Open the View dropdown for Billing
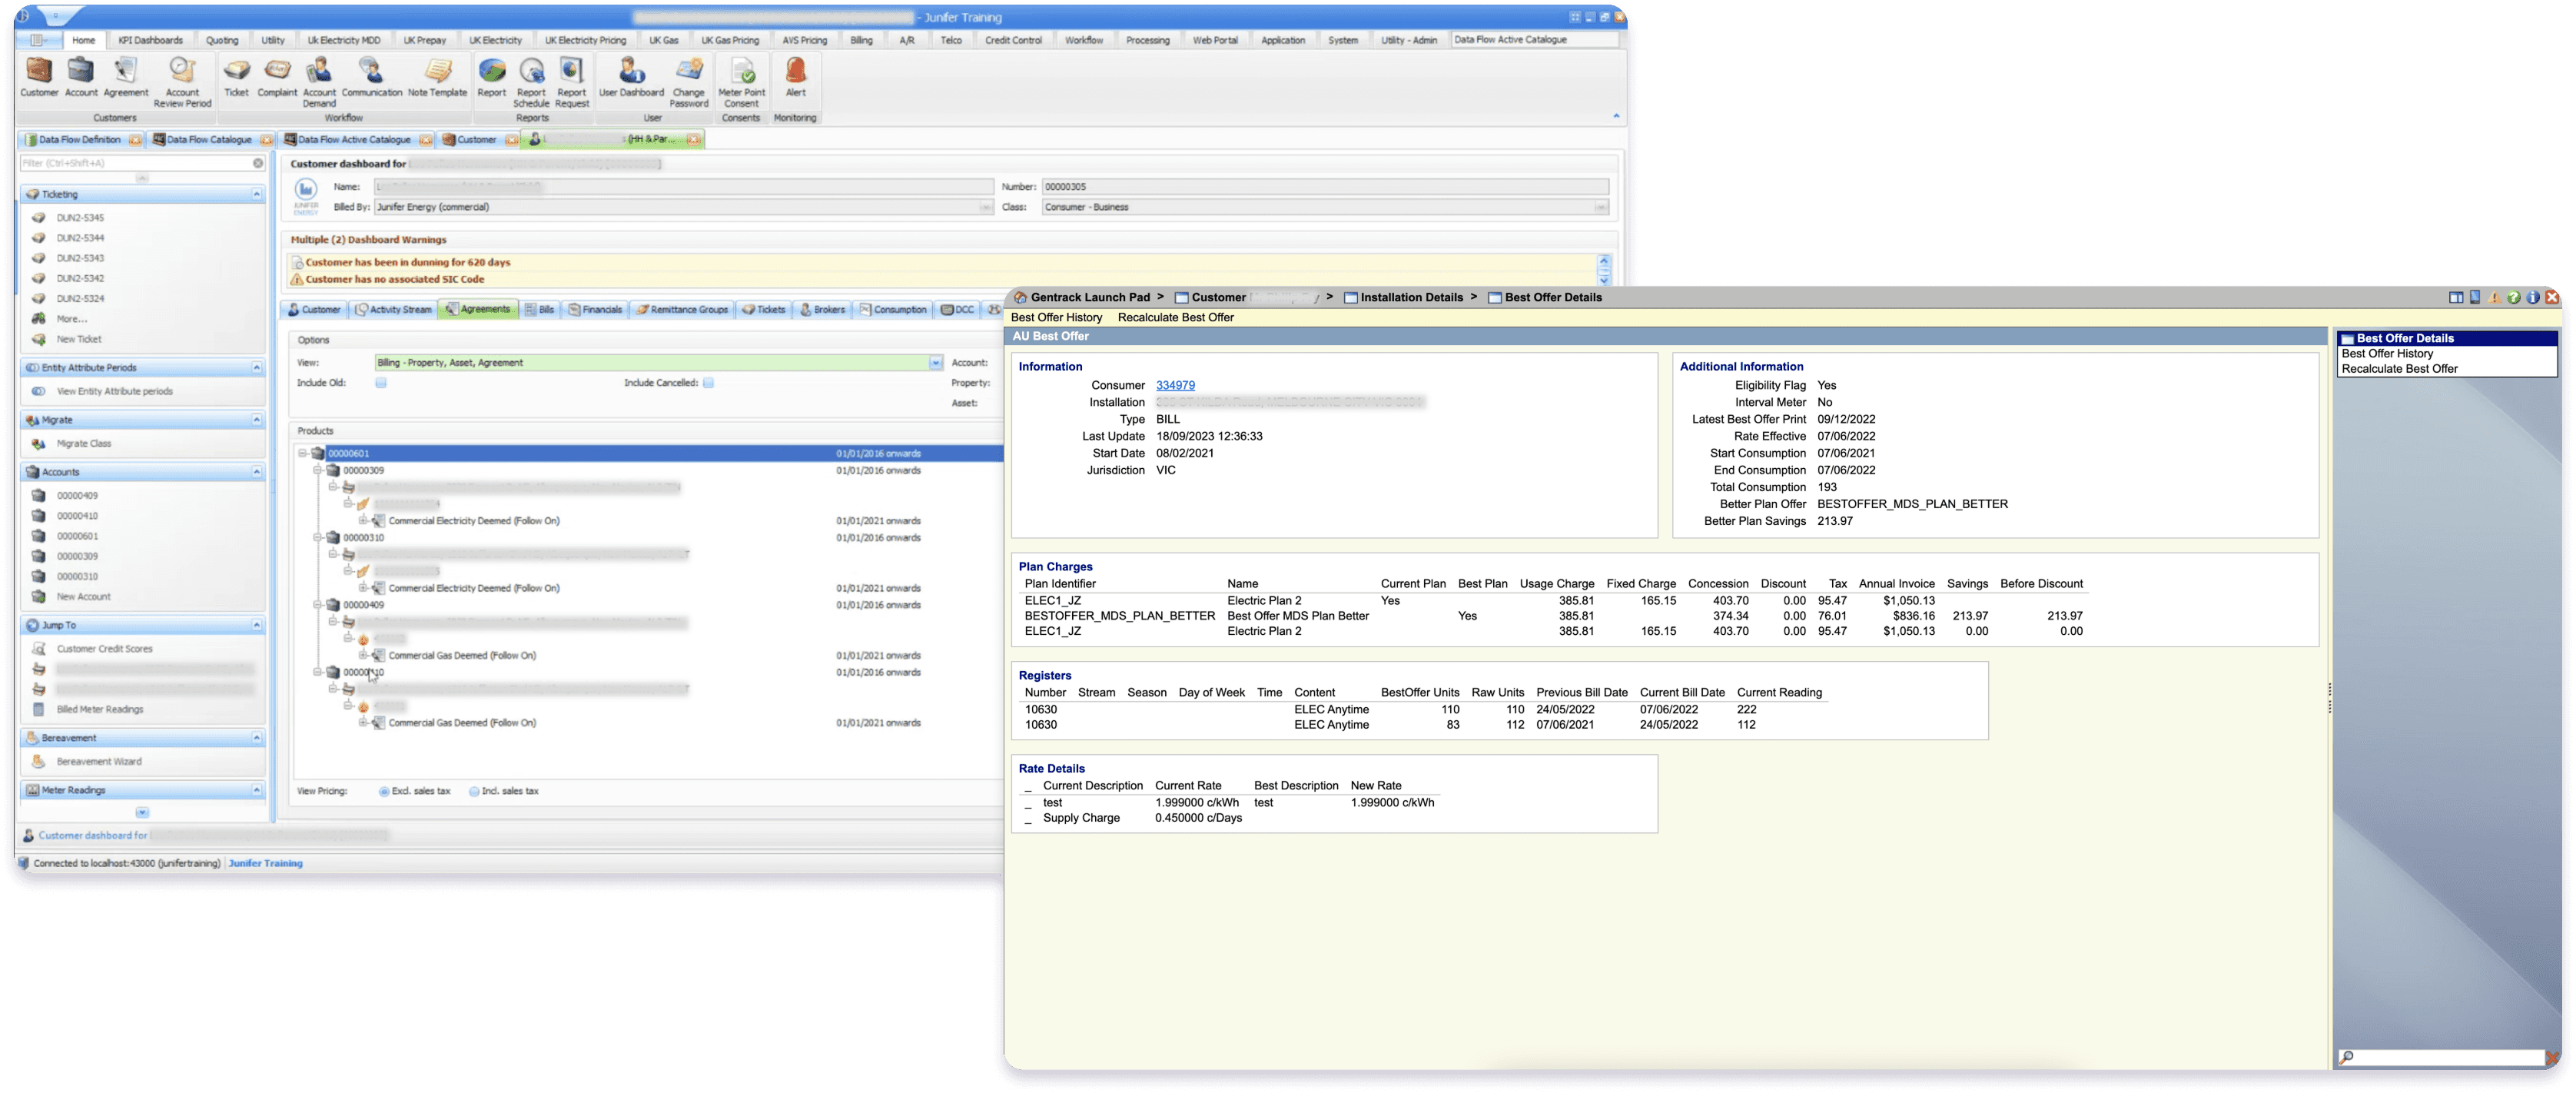Viewport: 2576px width, 1093px height. click(935, 363)
